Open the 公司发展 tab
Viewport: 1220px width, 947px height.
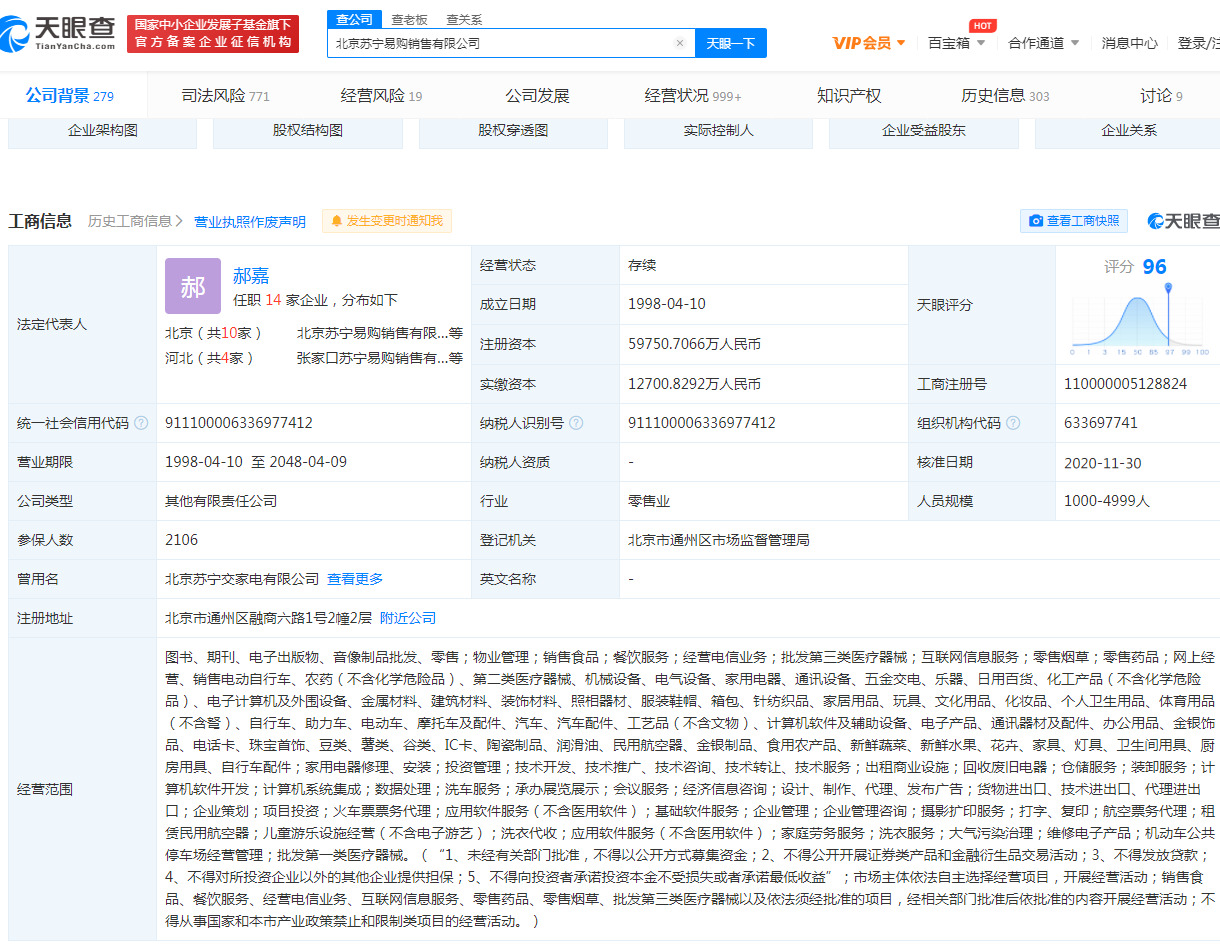537,96
